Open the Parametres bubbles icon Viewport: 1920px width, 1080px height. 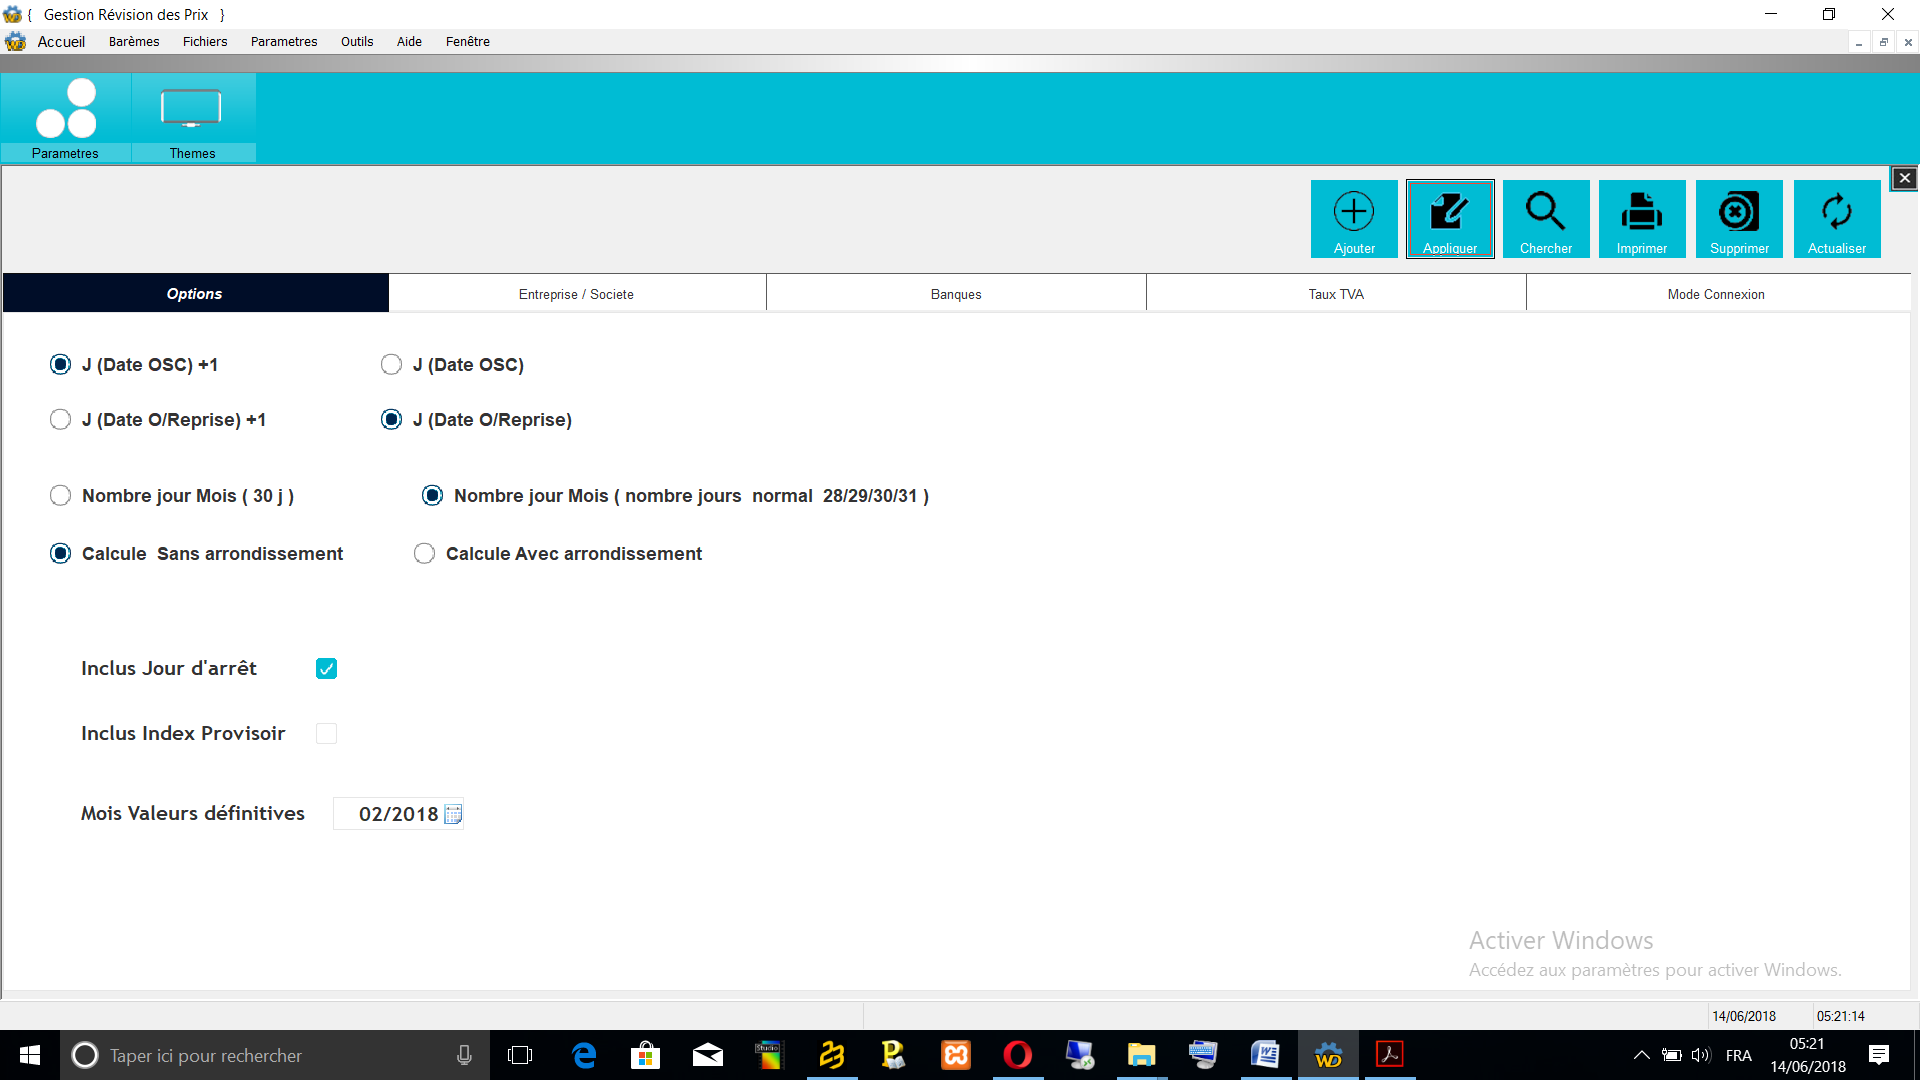(66, 110)
